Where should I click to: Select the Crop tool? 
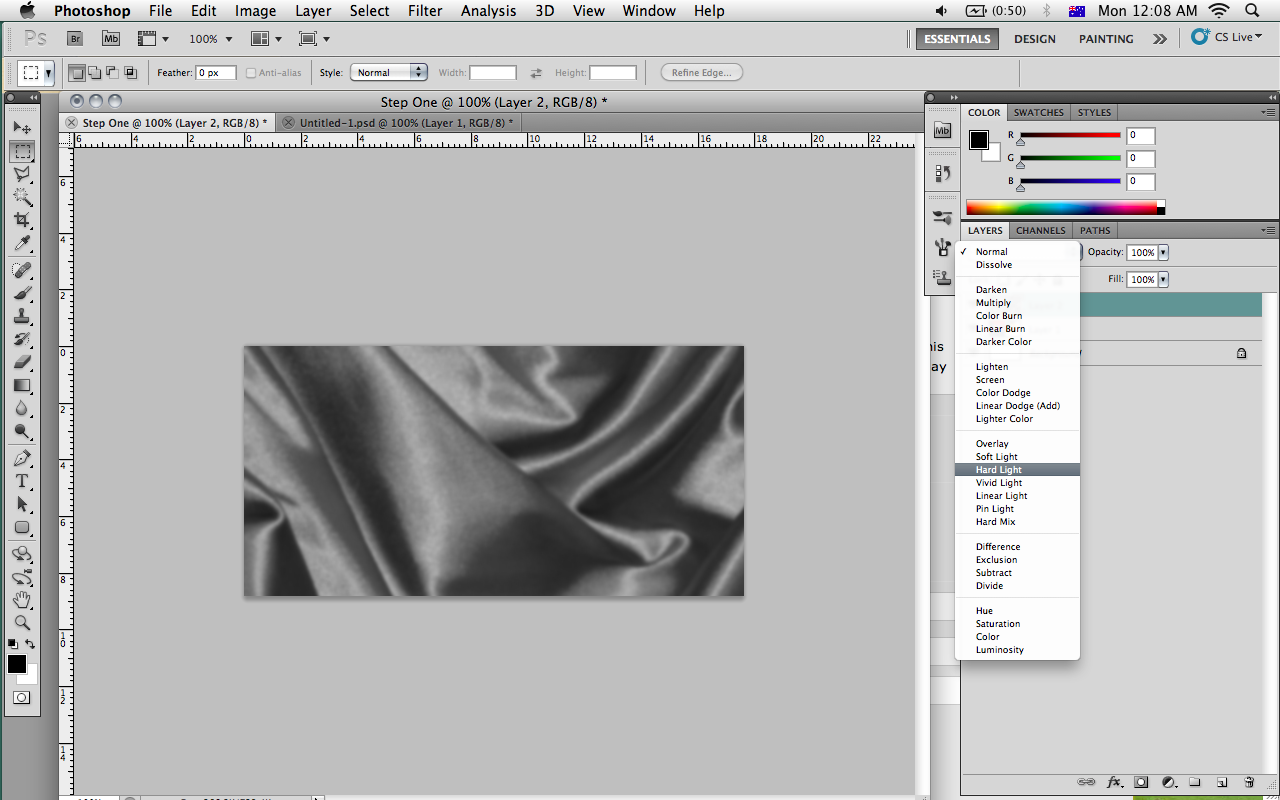point(22,220)
